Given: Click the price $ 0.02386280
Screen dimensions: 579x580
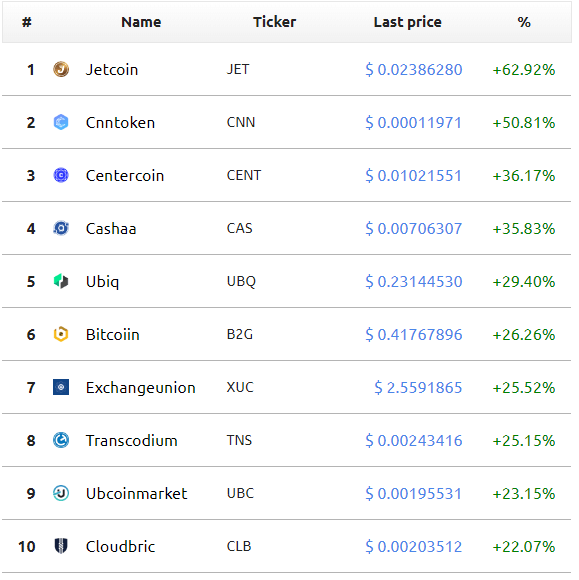Looking at the screenshot, I should coord(414,70).
